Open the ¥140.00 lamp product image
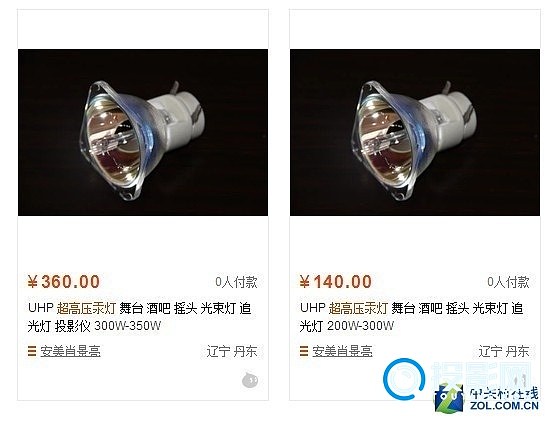Viewport: 553px width, 423px height. click(415, 132)
